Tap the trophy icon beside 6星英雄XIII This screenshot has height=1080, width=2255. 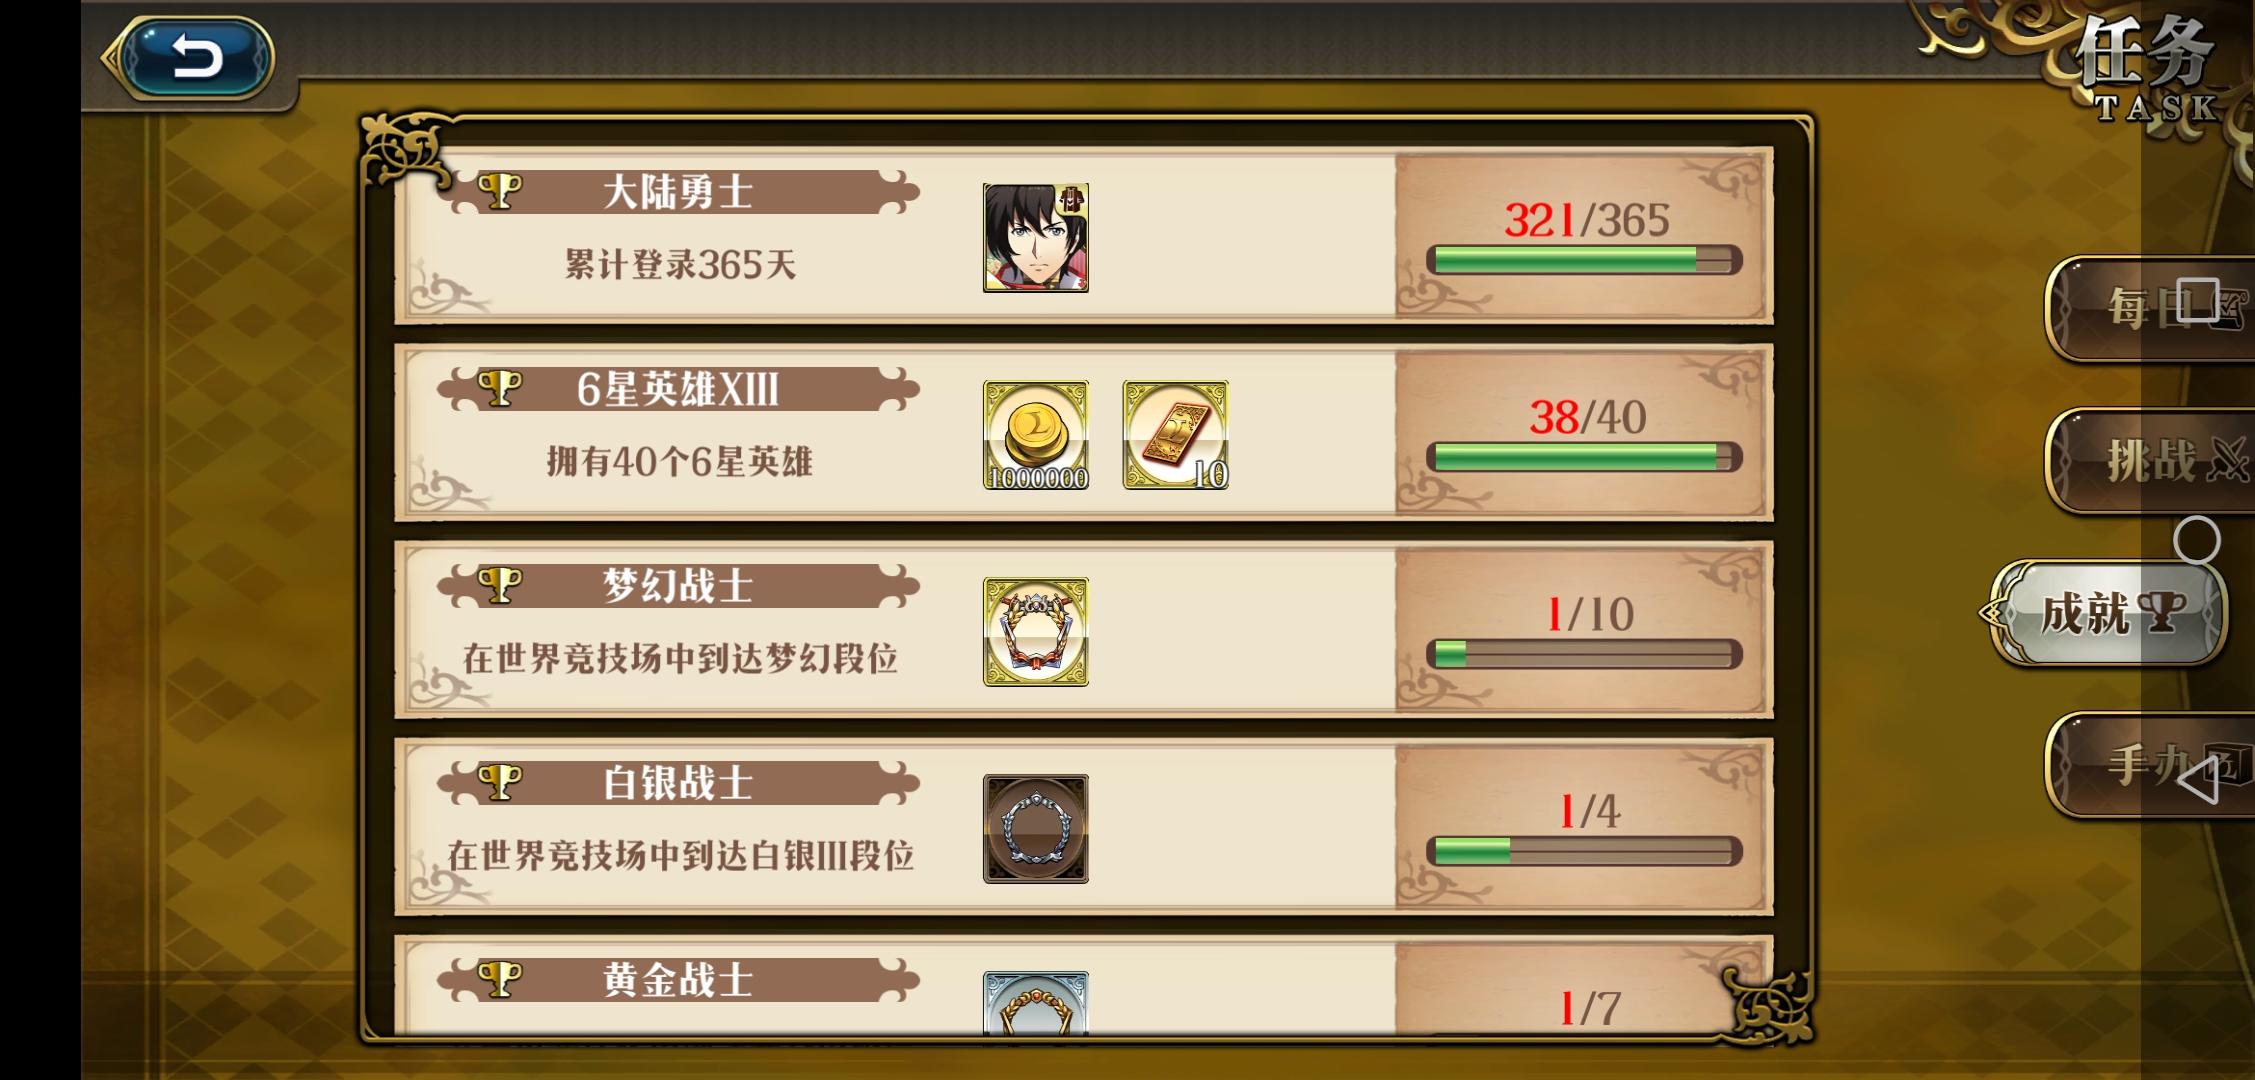(500, 387)
